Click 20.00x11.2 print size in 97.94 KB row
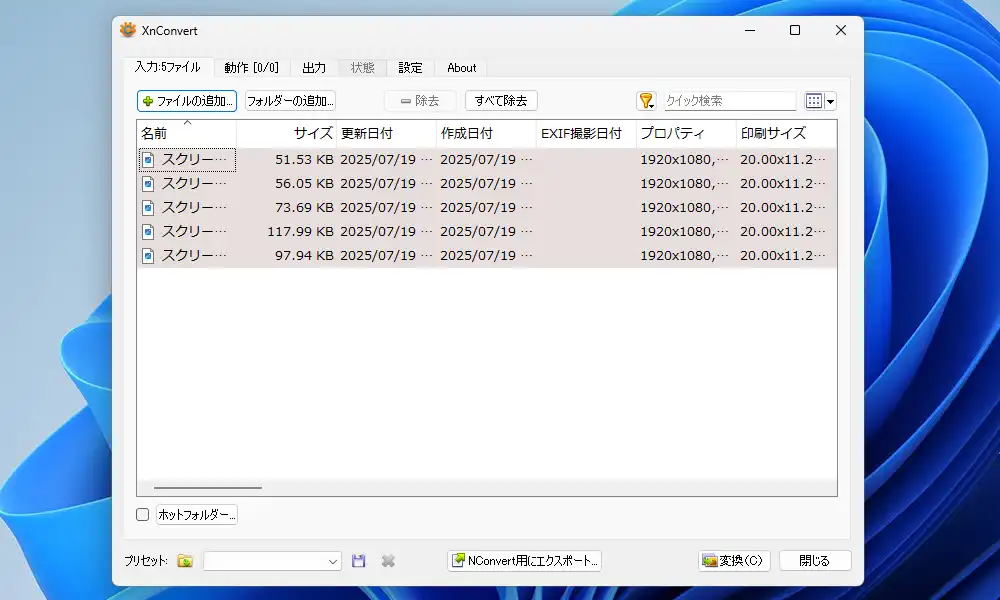 783,256
